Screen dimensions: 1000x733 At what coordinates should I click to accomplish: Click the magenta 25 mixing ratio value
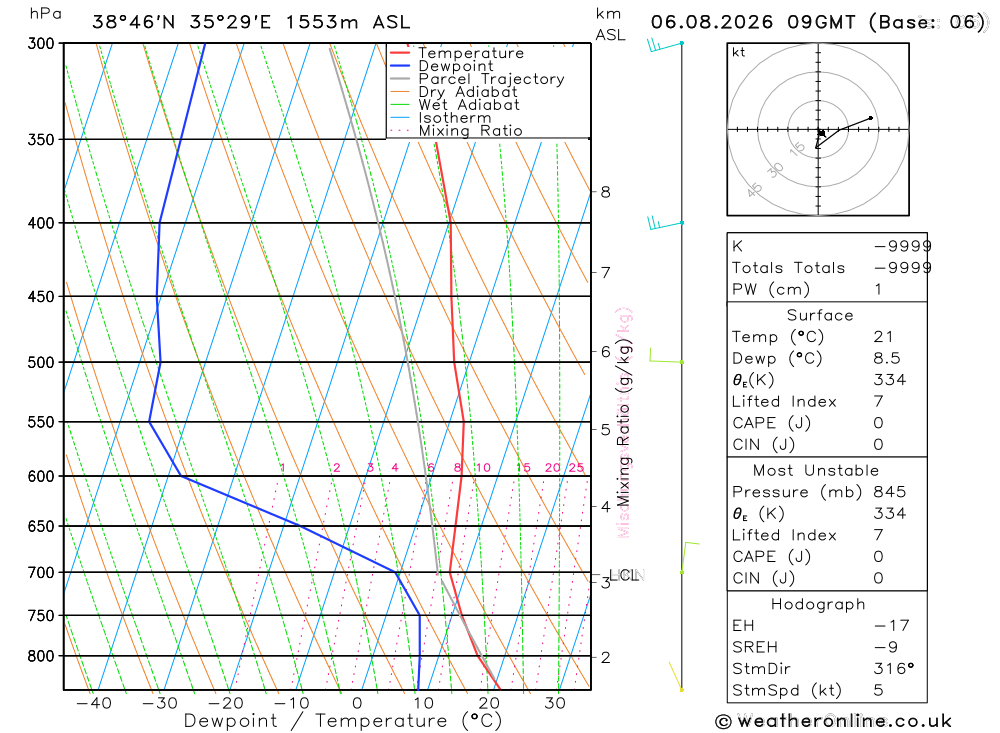click(577, 468)
